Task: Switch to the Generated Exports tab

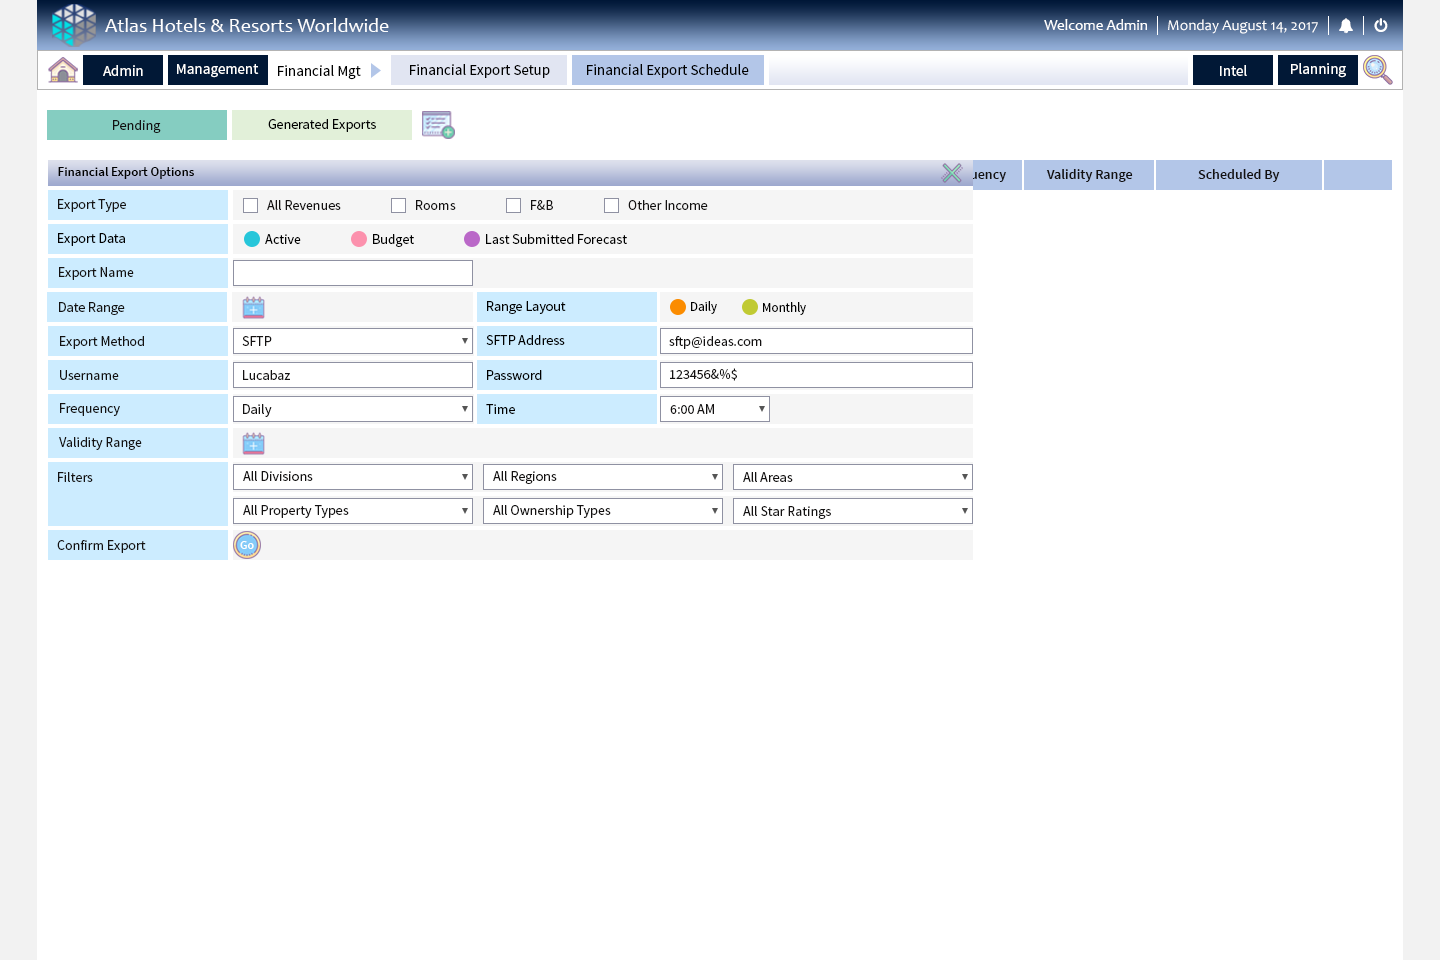Action: pos(322,125)
